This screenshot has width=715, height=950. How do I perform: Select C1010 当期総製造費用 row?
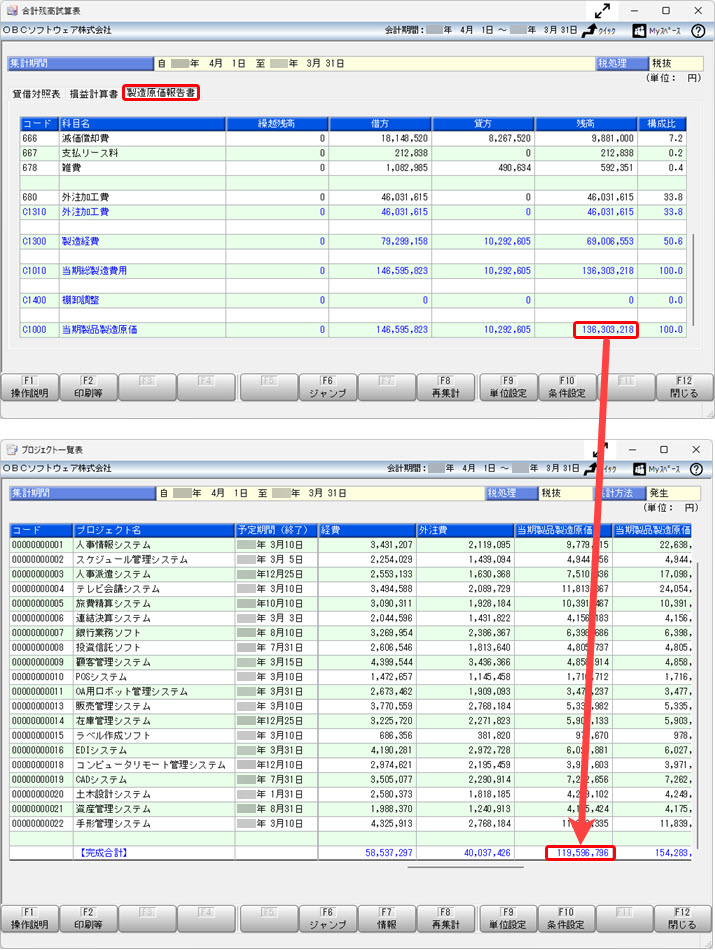click(x=353, y=271)
